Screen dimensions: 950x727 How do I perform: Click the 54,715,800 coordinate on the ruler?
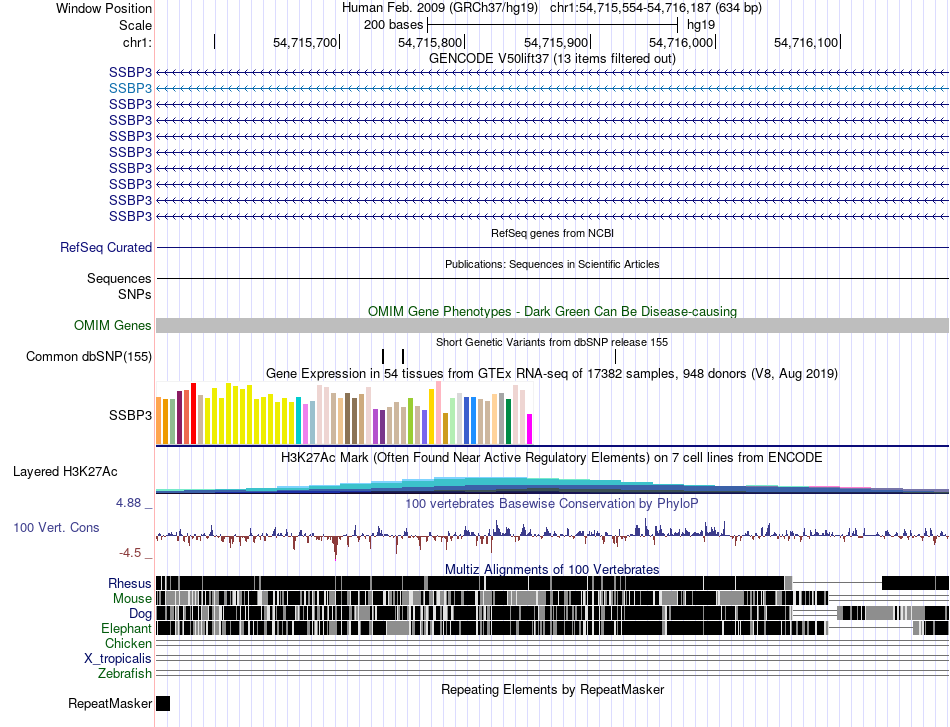tap(430, 42)
